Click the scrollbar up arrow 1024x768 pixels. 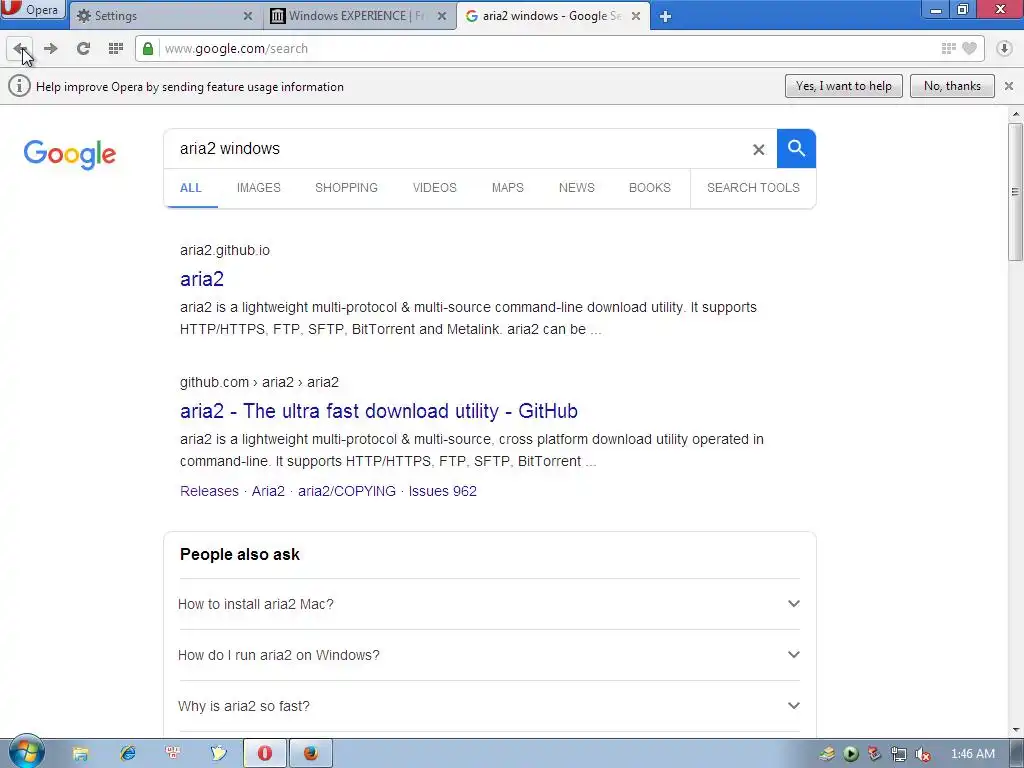[1016, 114]
